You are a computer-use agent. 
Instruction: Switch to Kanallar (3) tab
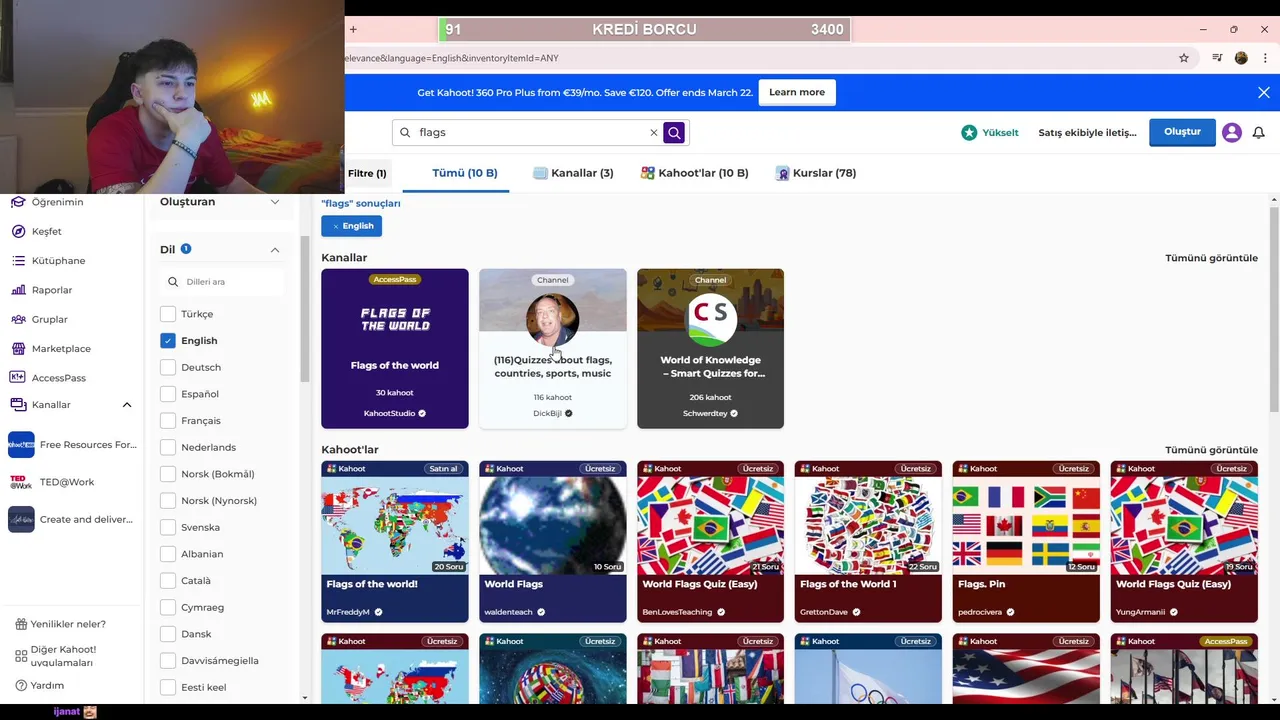click(573, 173)
